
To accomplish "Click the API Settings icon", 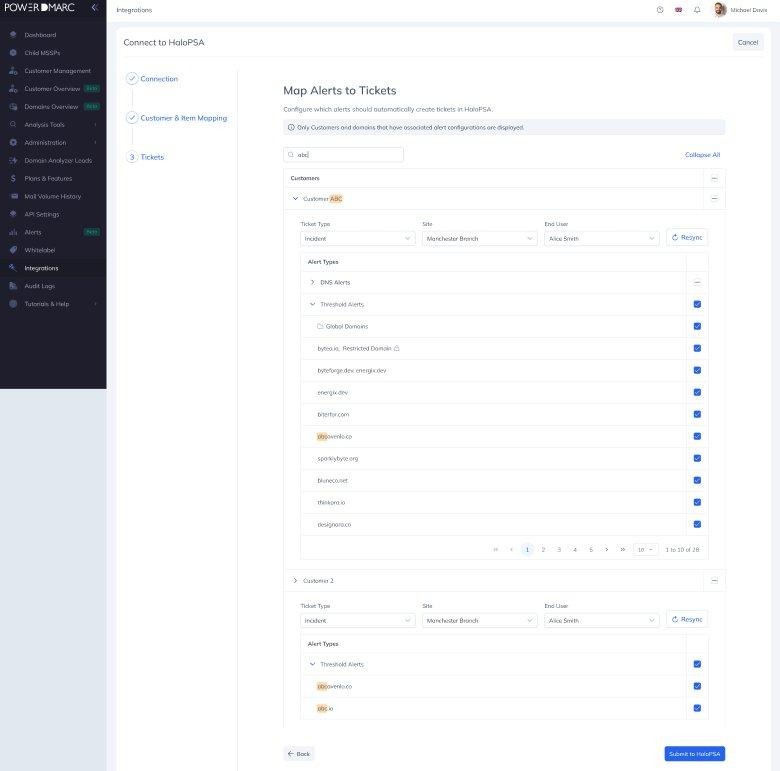I will [13, 214].
